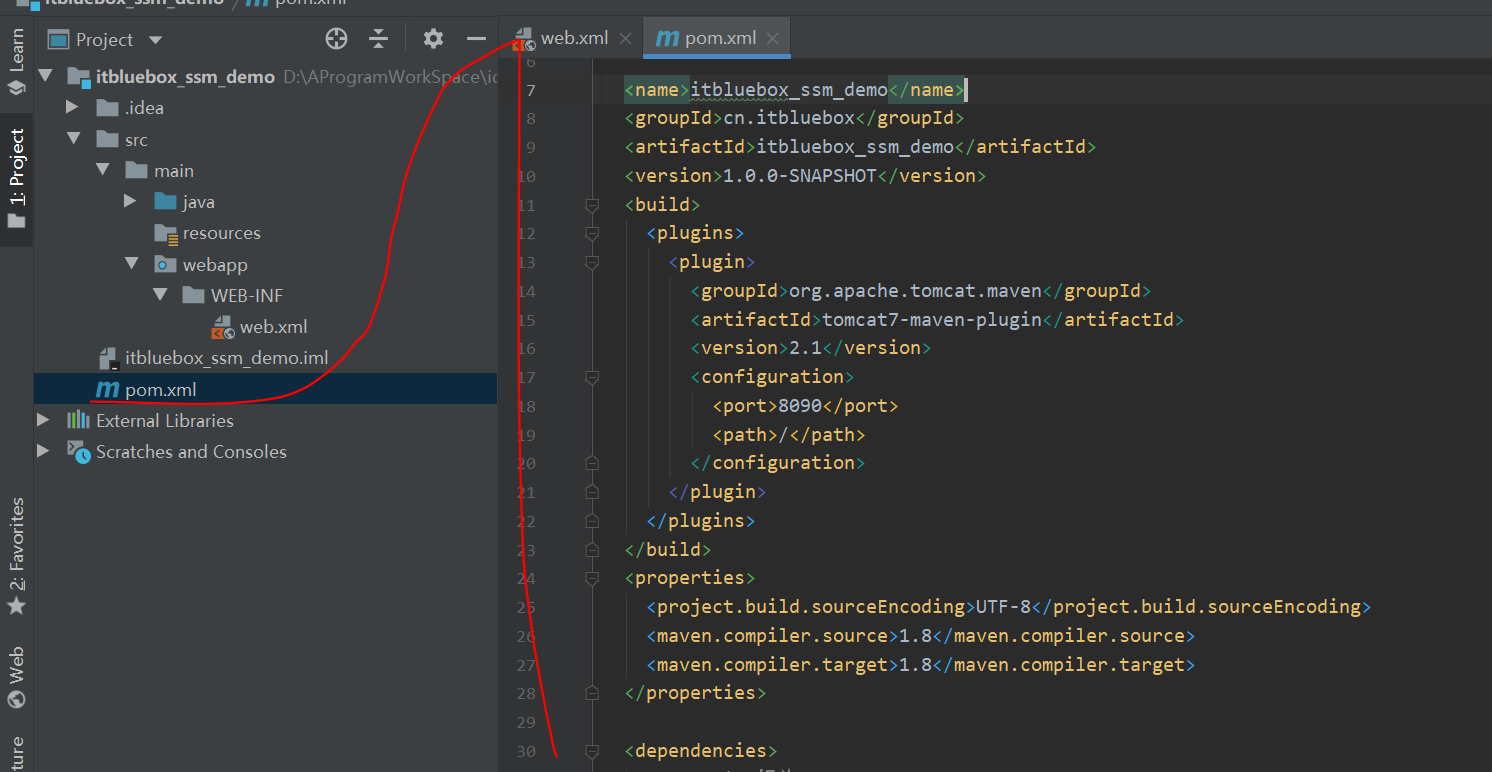Fold the plugin tag at line 13
This screenshot has height=772, width=1492.
click(x=591, y=263)
